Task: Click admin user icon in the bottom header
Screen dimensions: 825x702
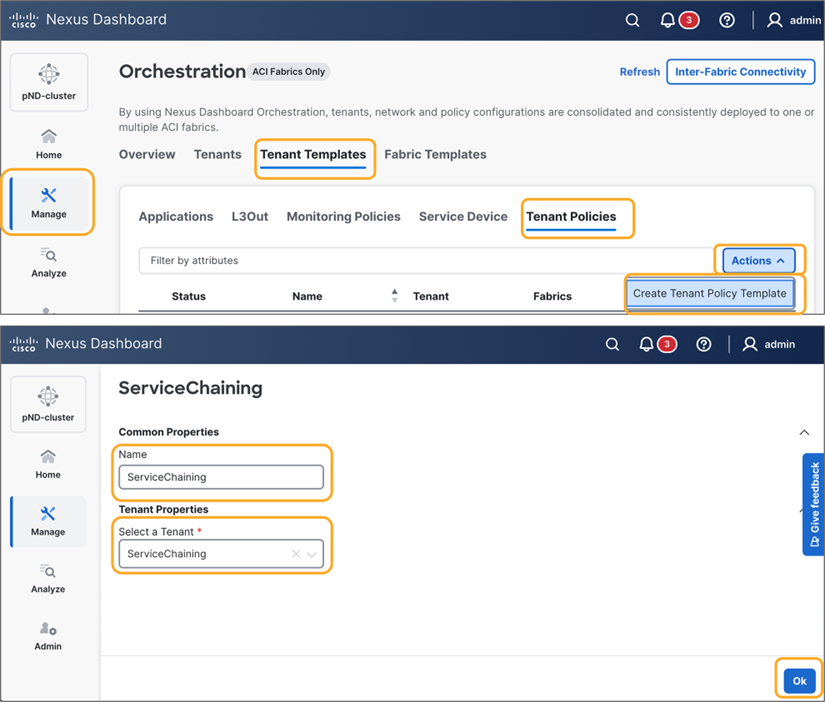Action: point(749,344)
